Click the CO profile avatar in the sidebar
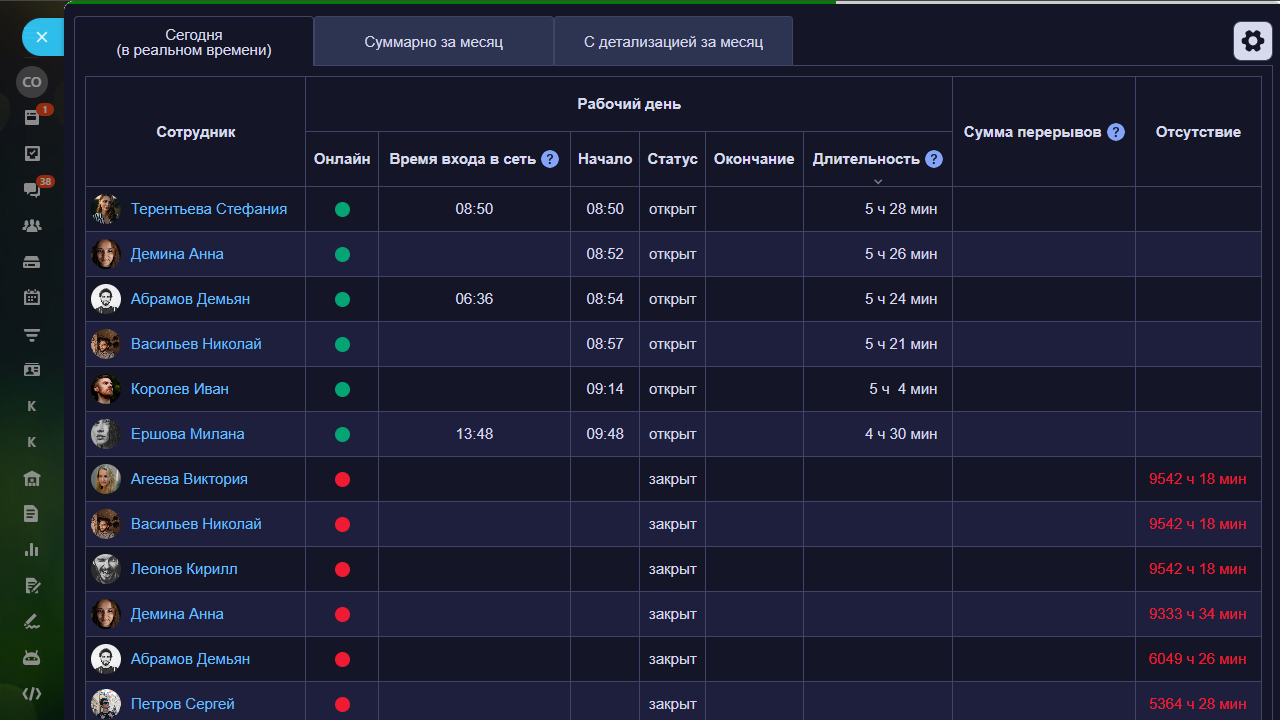1280x720 pixels. point(32,82)
